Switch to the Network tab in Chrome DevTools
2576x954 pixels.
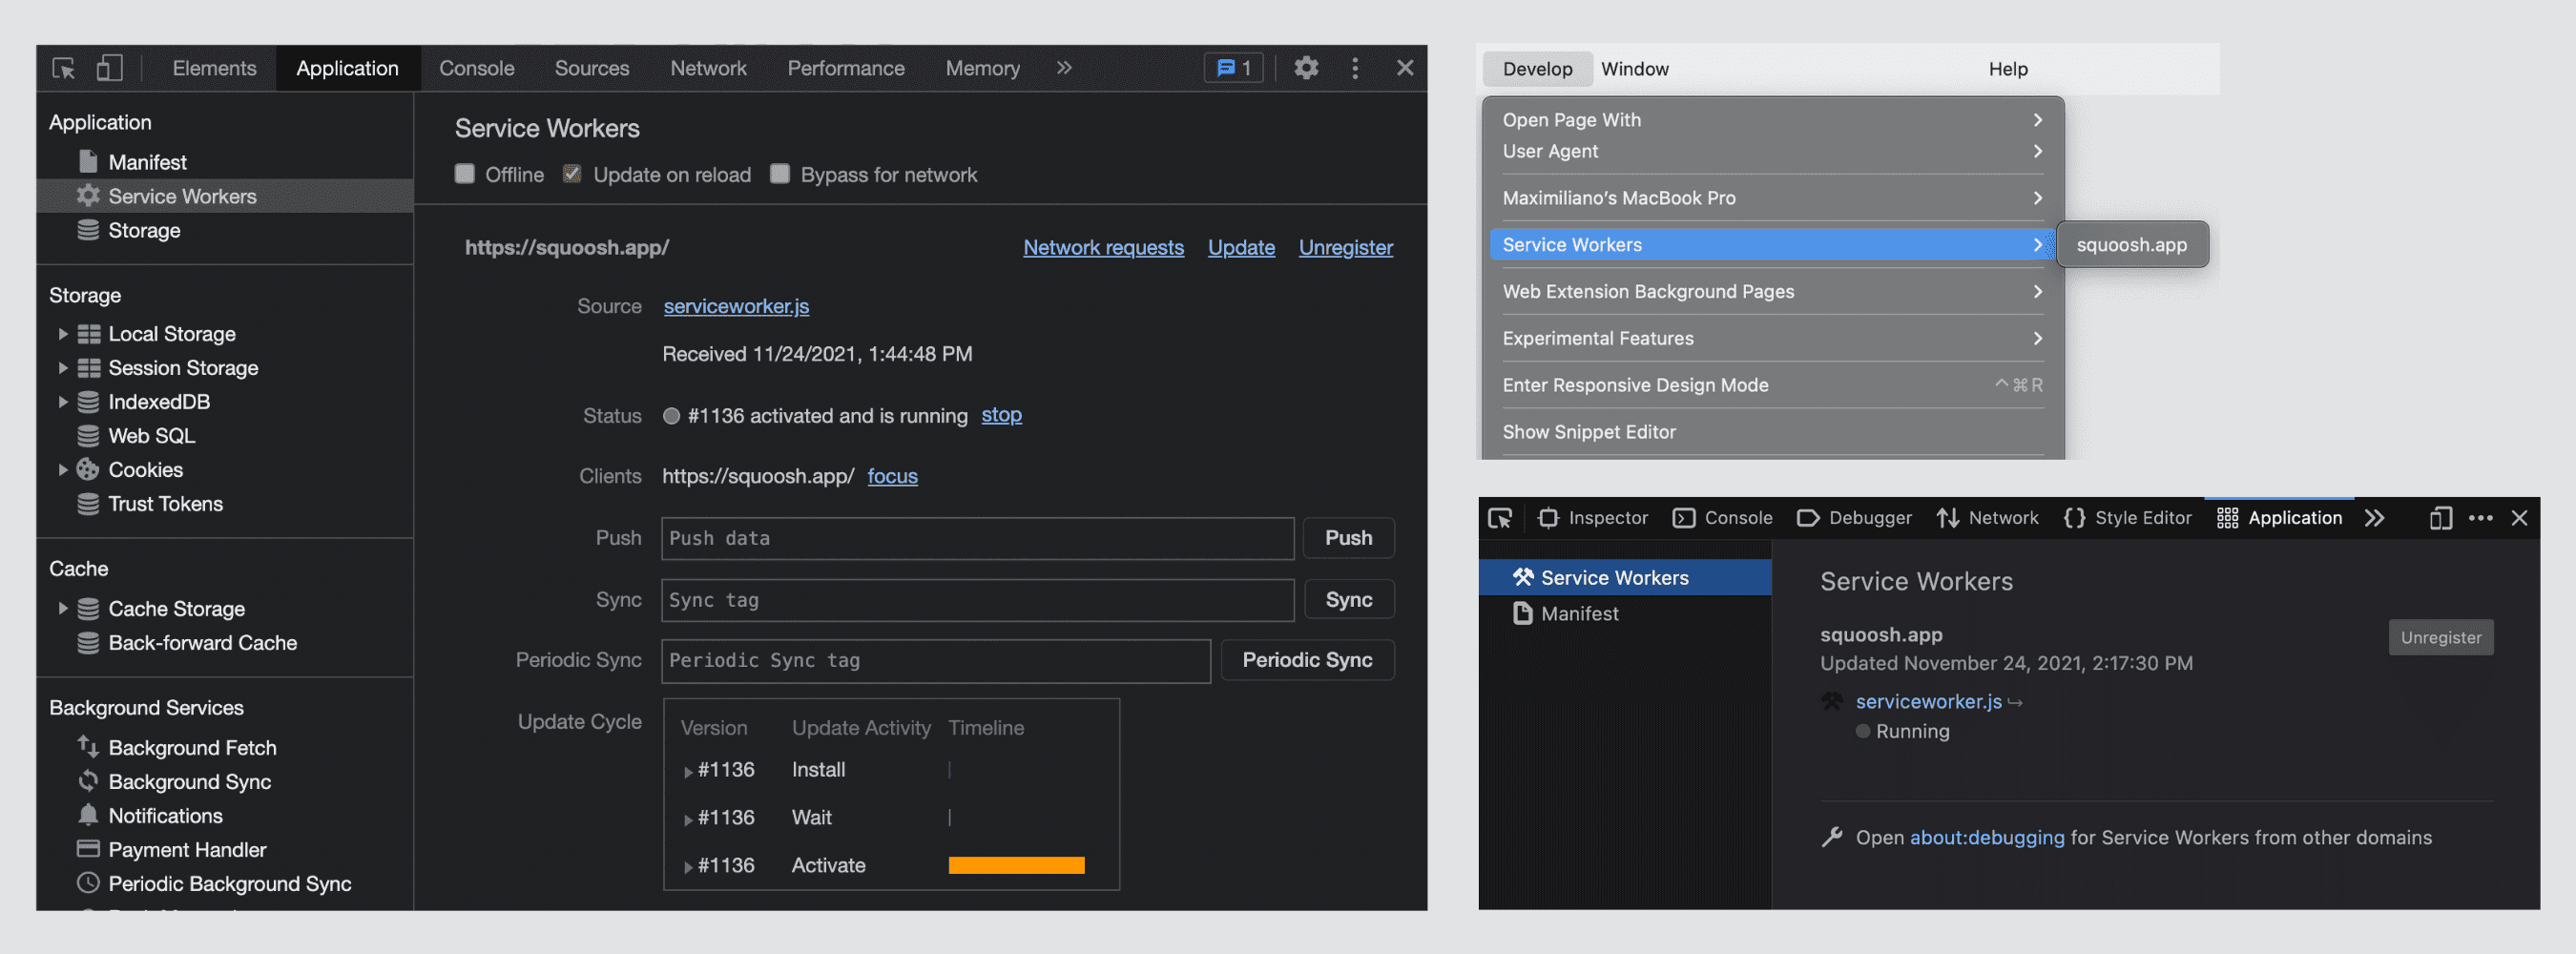709,67
